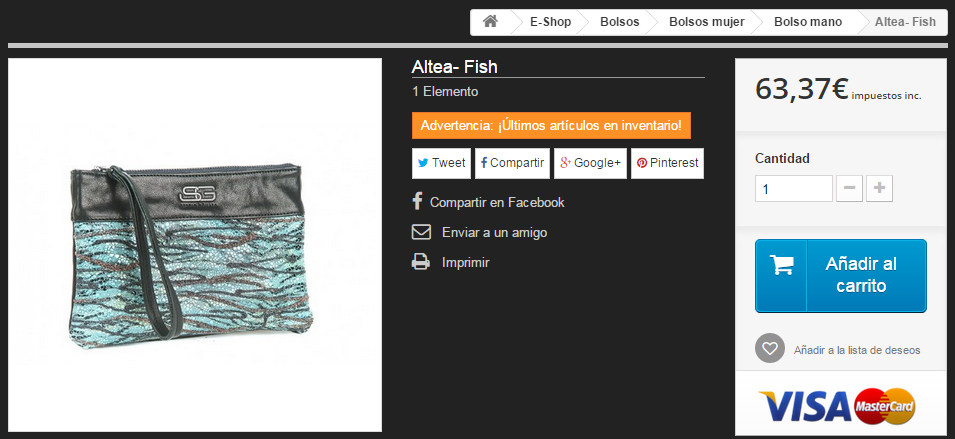Navigate to Bolso mano breadcrumb

coord(808,22)
